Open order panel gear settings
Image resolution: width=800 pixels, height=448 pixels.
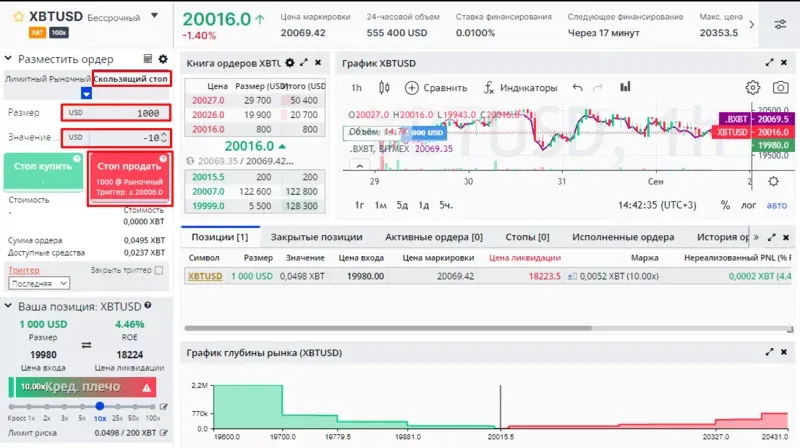163,59
